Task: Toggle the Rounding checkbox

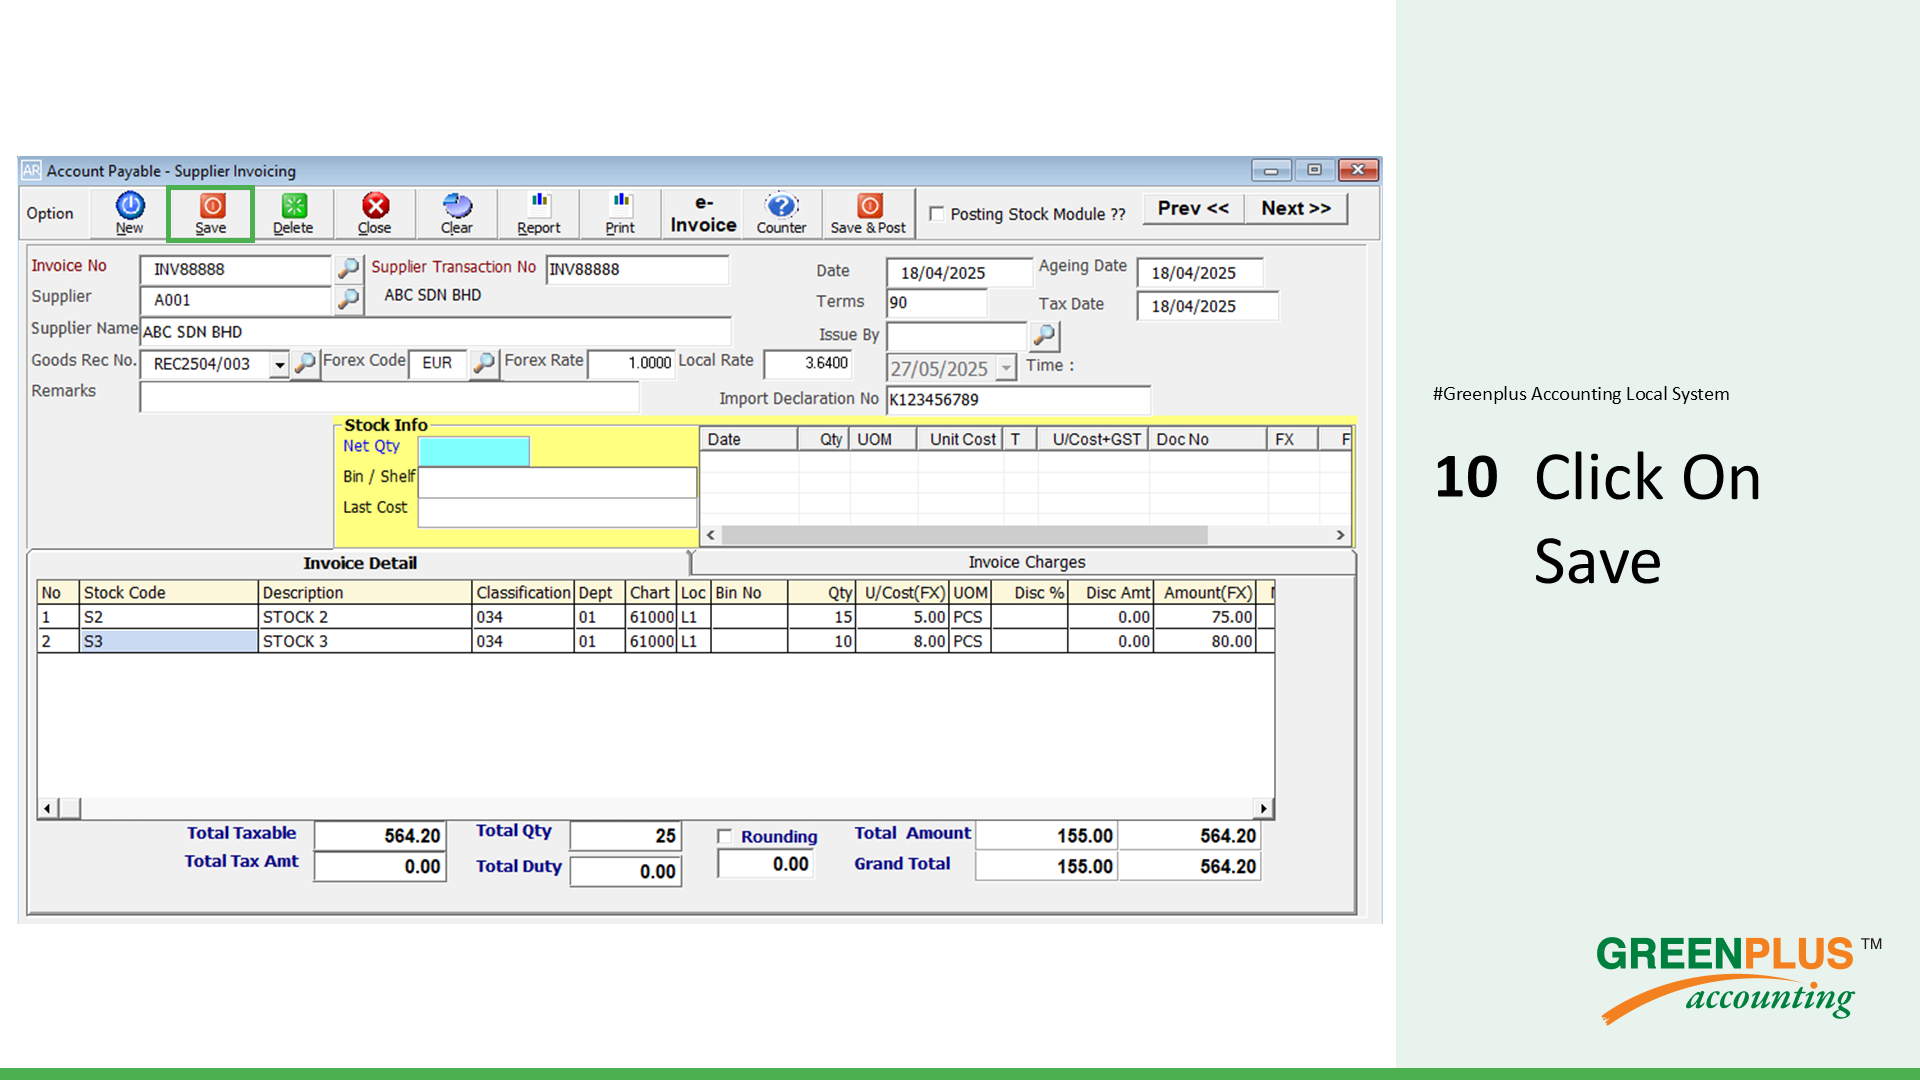Action: tap(725, 836)
